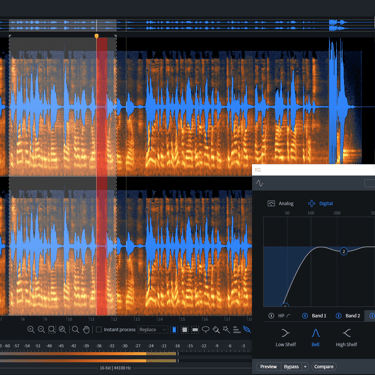Select the plain magnifier zoom tool

(76, 330)
